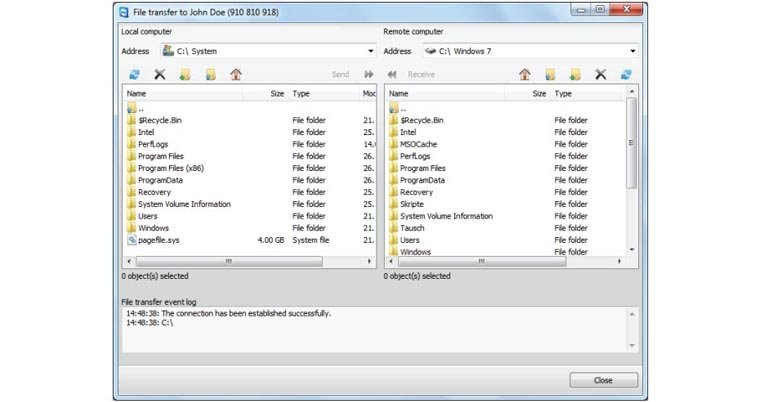Click the Send button label

point(340,74)
